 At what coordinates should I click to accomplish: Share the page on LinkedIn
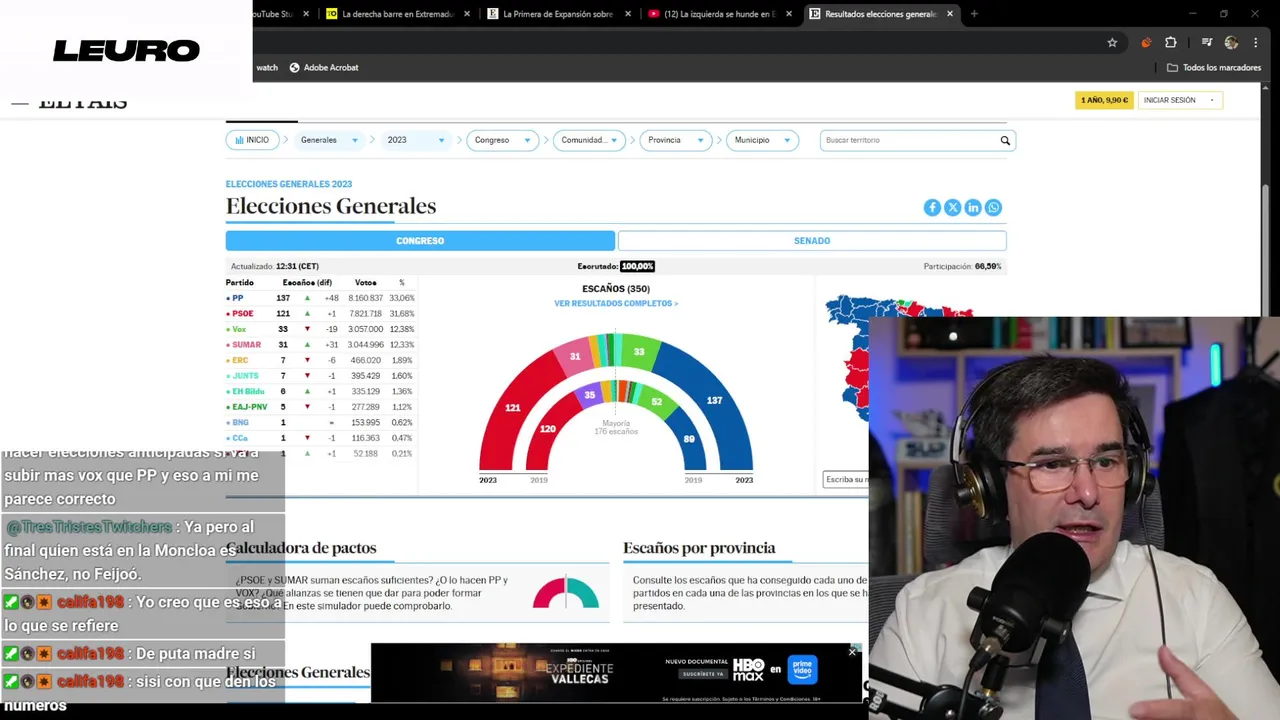point(973,207)
